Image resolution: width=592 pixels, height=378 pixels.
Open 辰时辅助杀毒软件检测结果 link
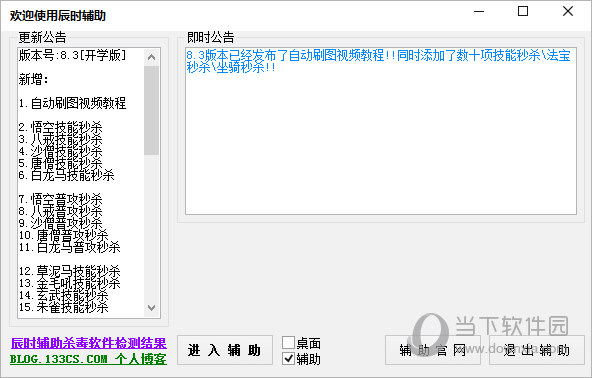tap(88, 343)
